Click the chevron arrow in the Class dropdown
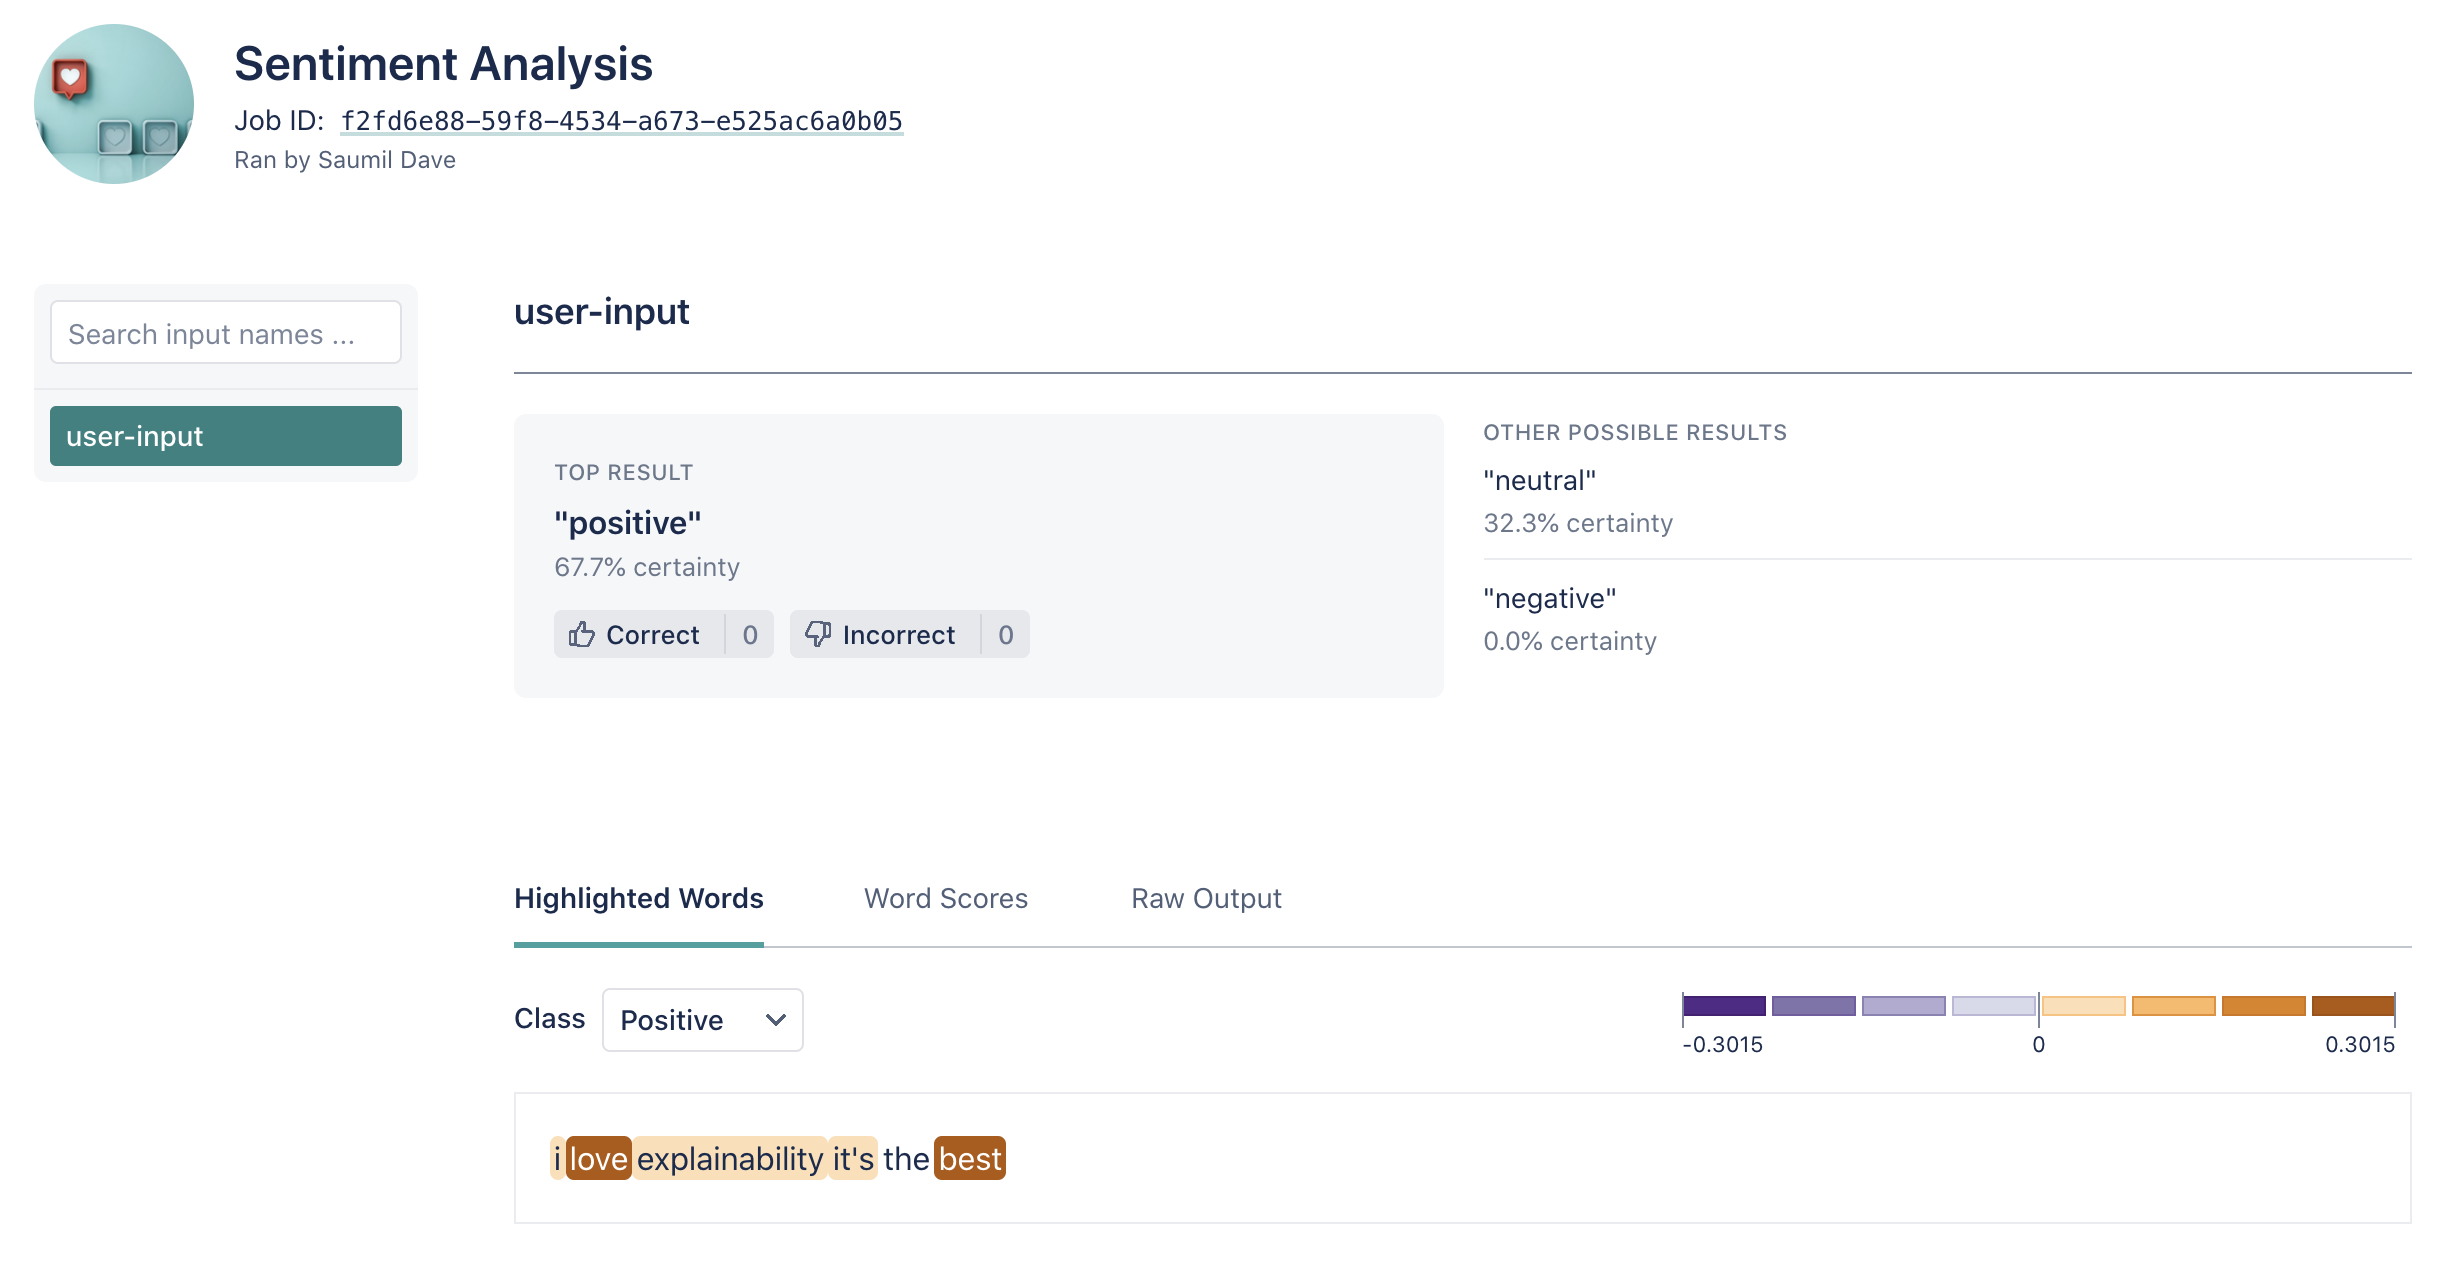This screenshot has width=2458, height=1264. pos(775,1020)
